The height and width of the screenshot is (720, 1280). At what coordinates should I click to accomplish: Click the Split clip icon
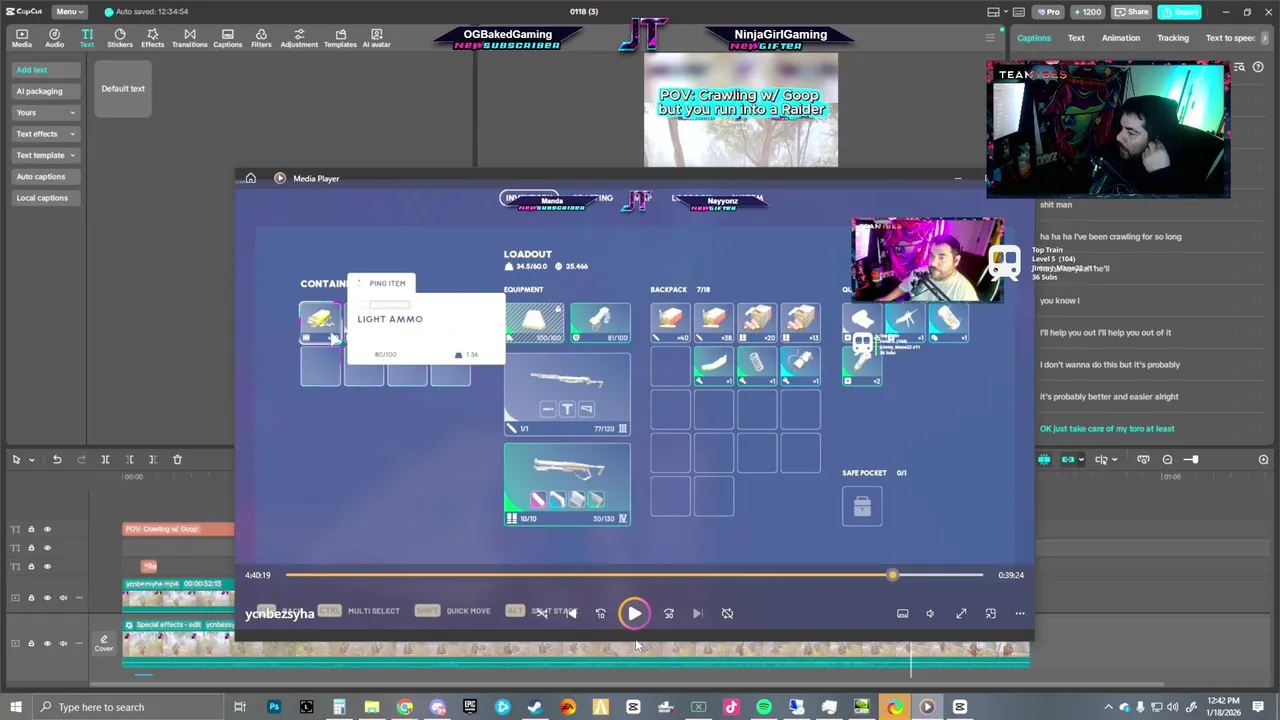(x=105, y=459)
